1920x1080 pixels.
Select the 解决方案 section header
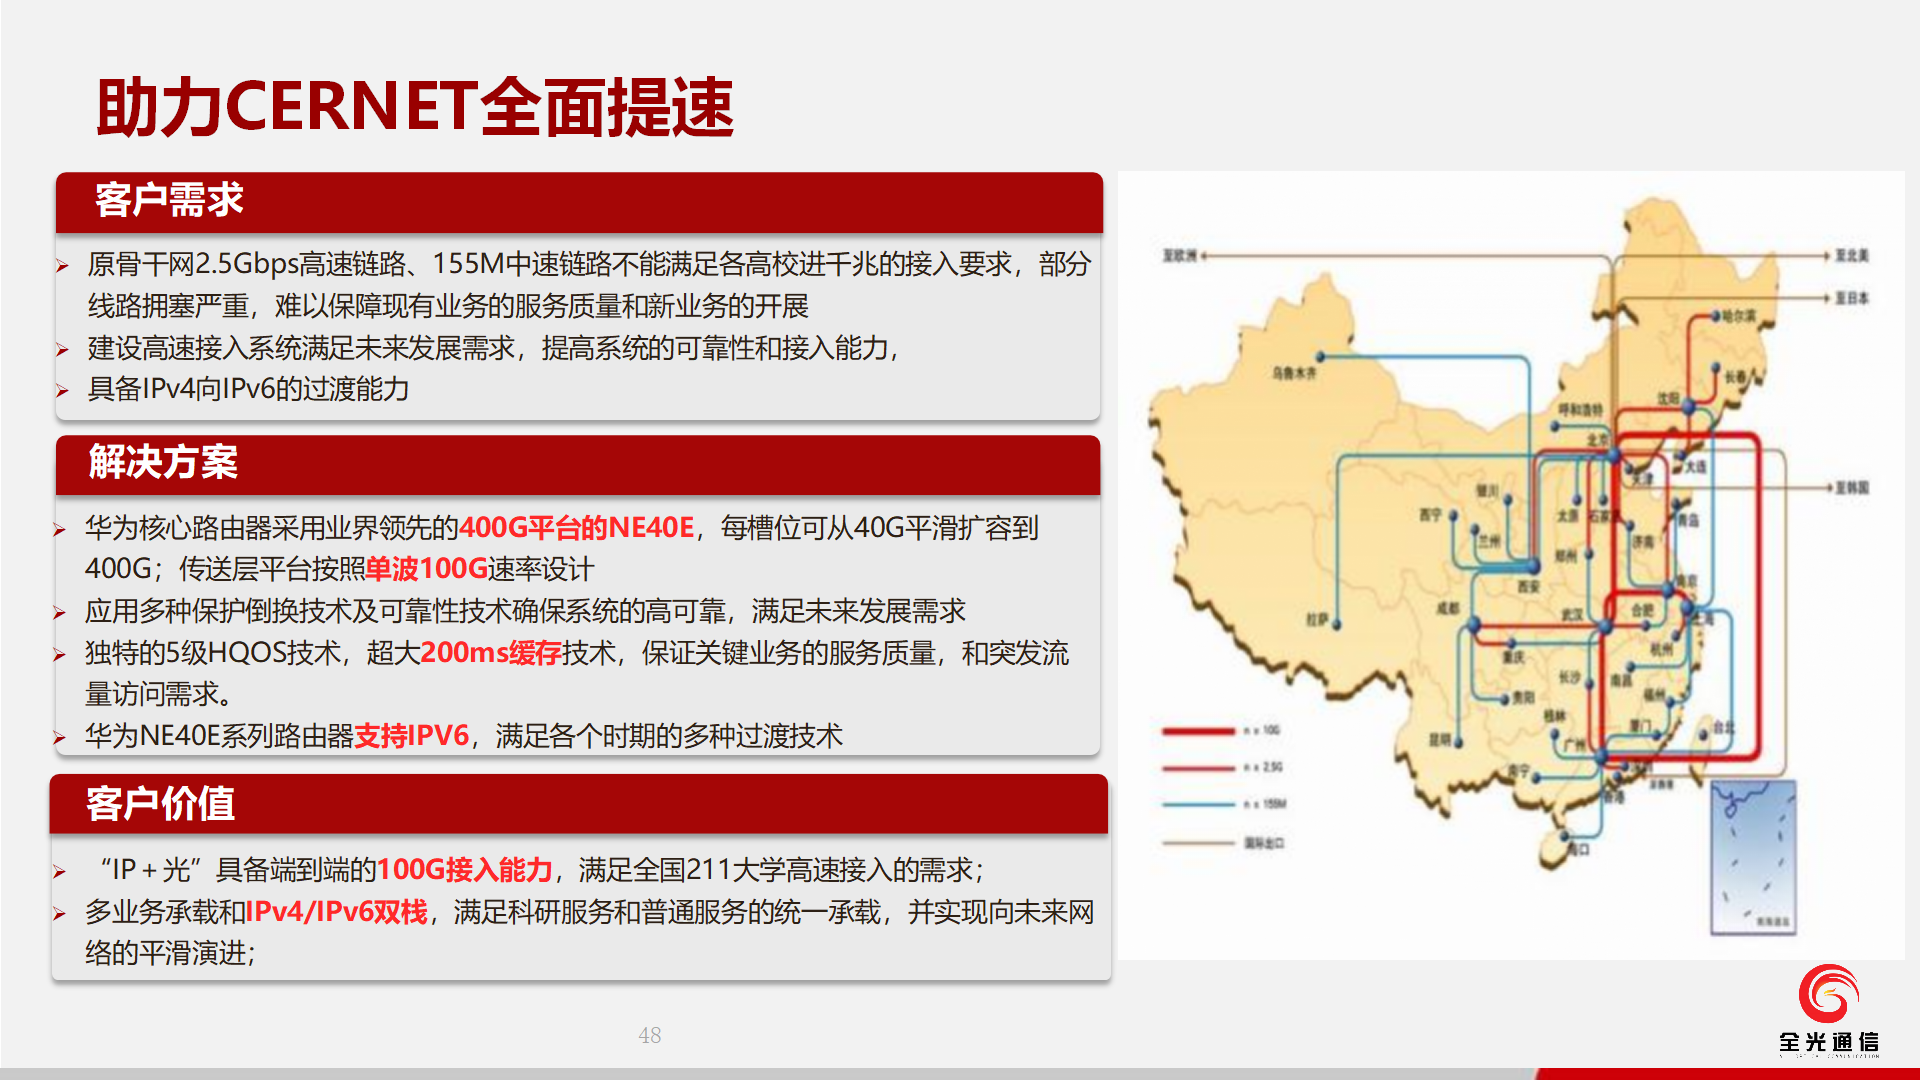578,464
